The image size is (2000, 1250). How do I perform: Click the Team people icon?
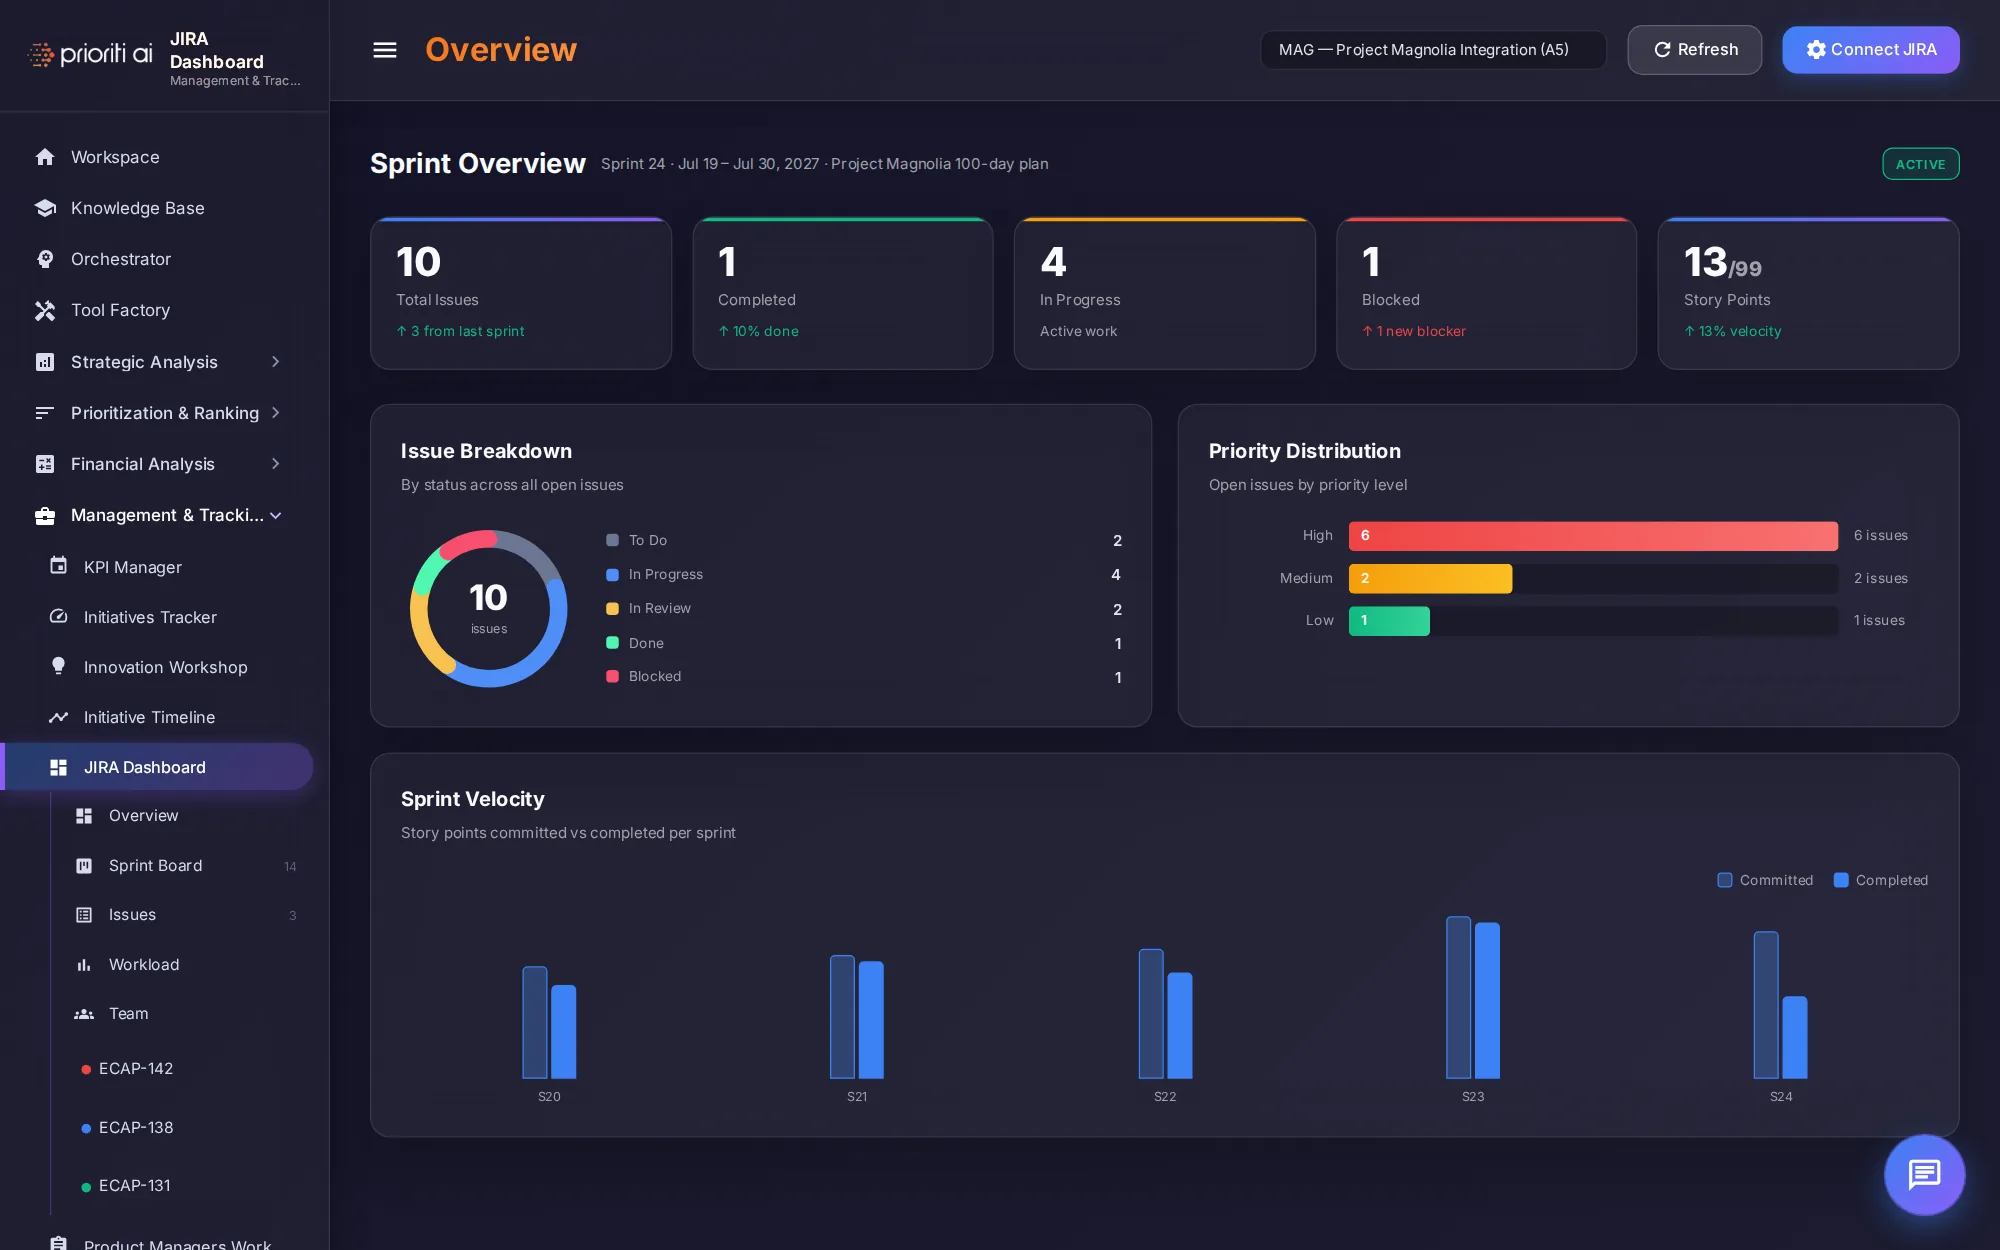[84, 1014]
